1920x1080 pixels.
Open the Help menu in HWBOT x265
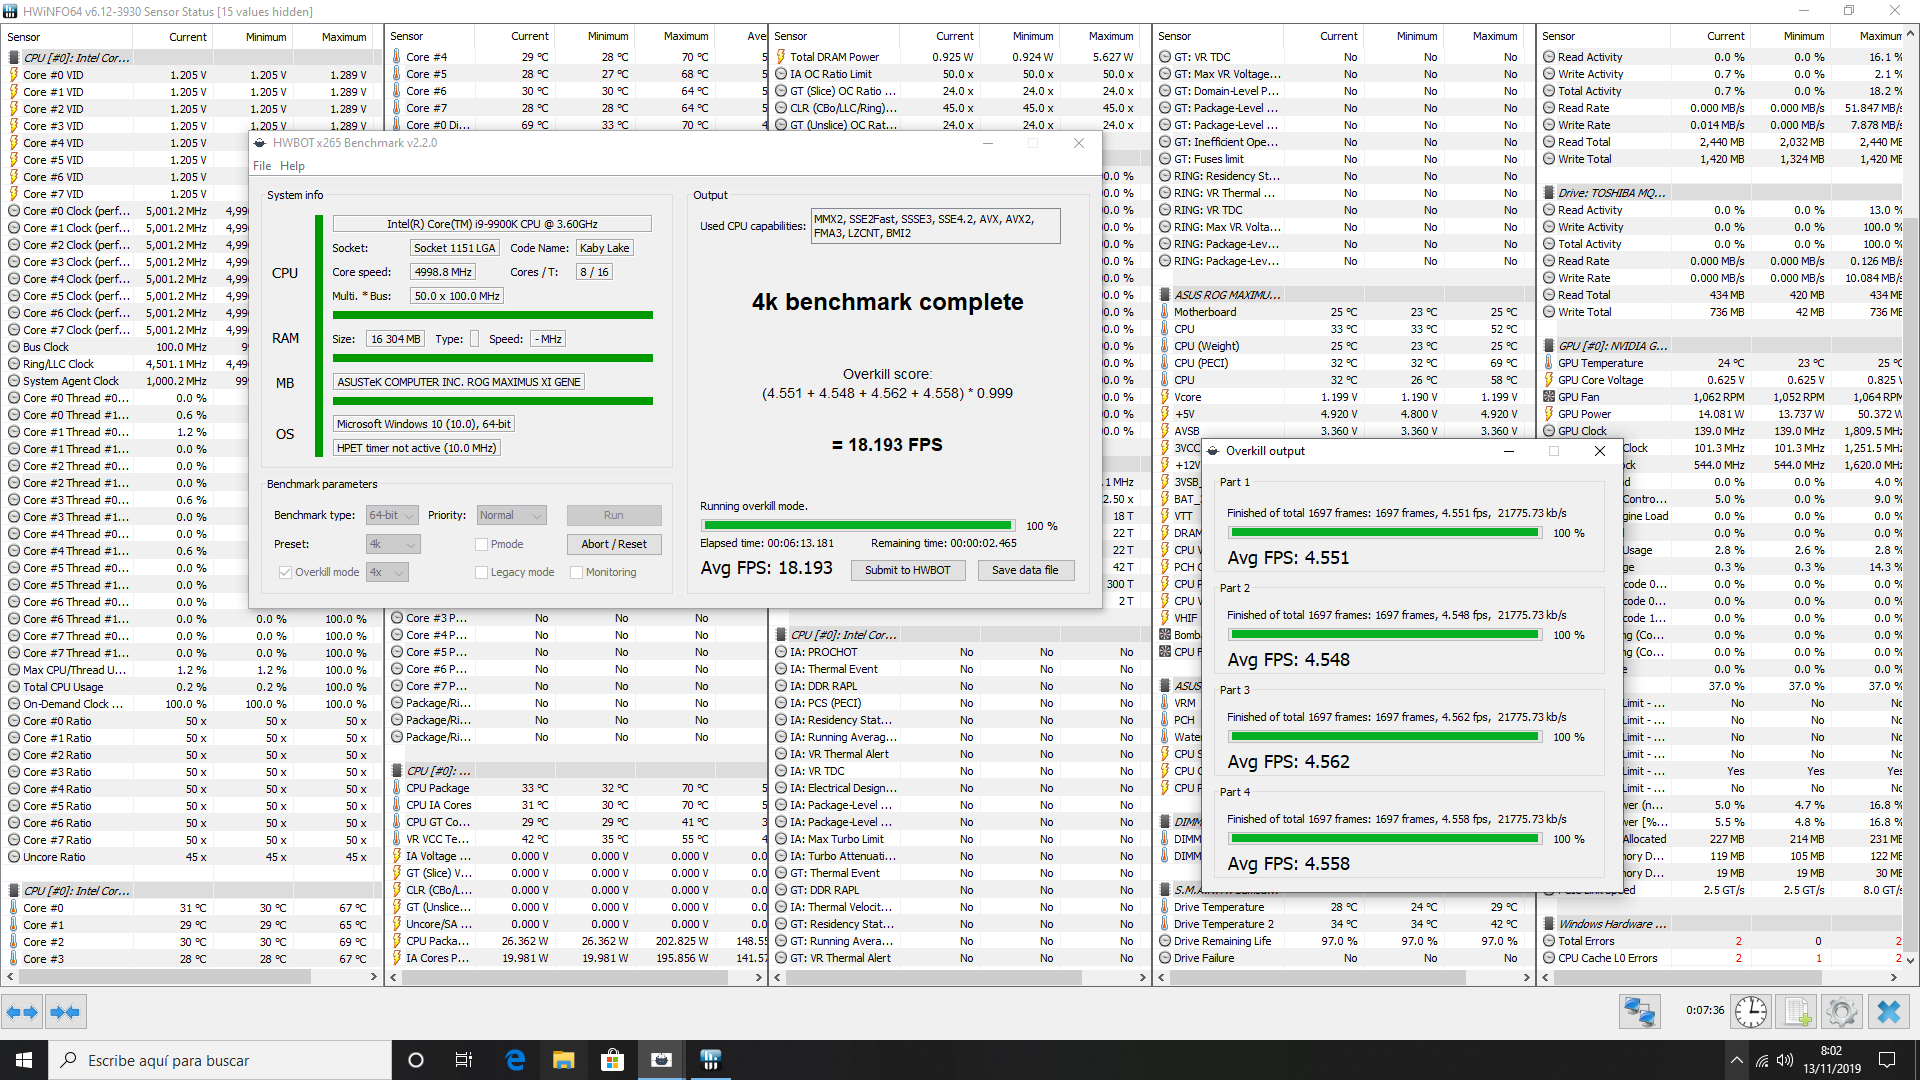click(292, 166)
